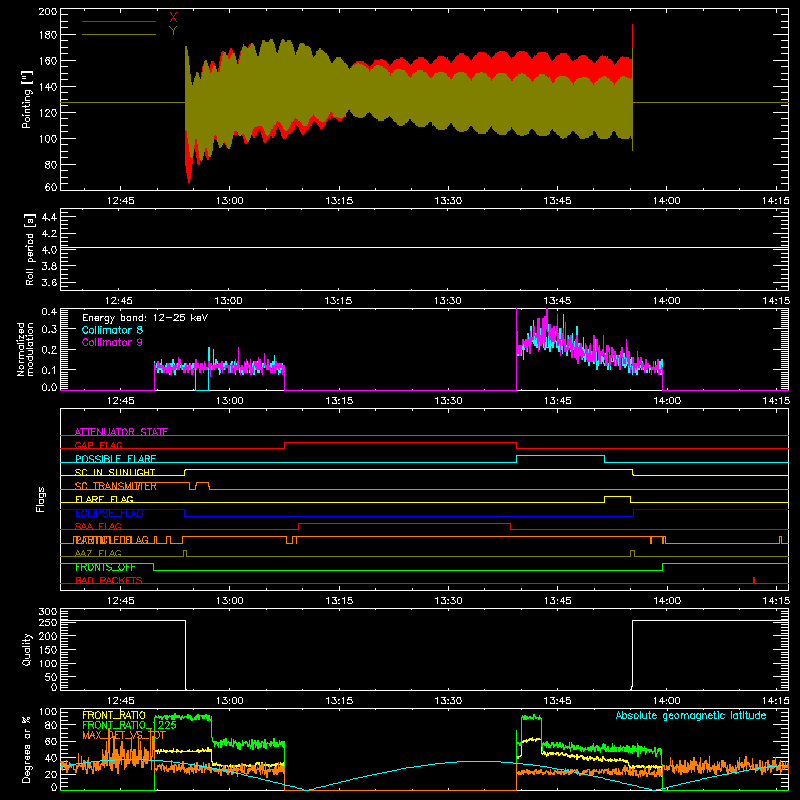Click the red X legend line
Viewport: 800px width, 800px height.
point(119,21)
